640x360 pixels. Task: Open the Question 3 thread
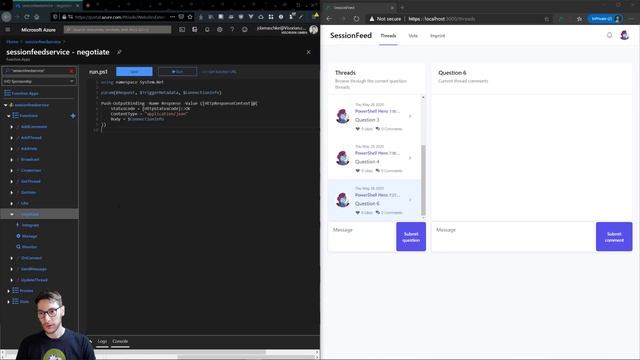pyautogui.click(x=374, y=116)
